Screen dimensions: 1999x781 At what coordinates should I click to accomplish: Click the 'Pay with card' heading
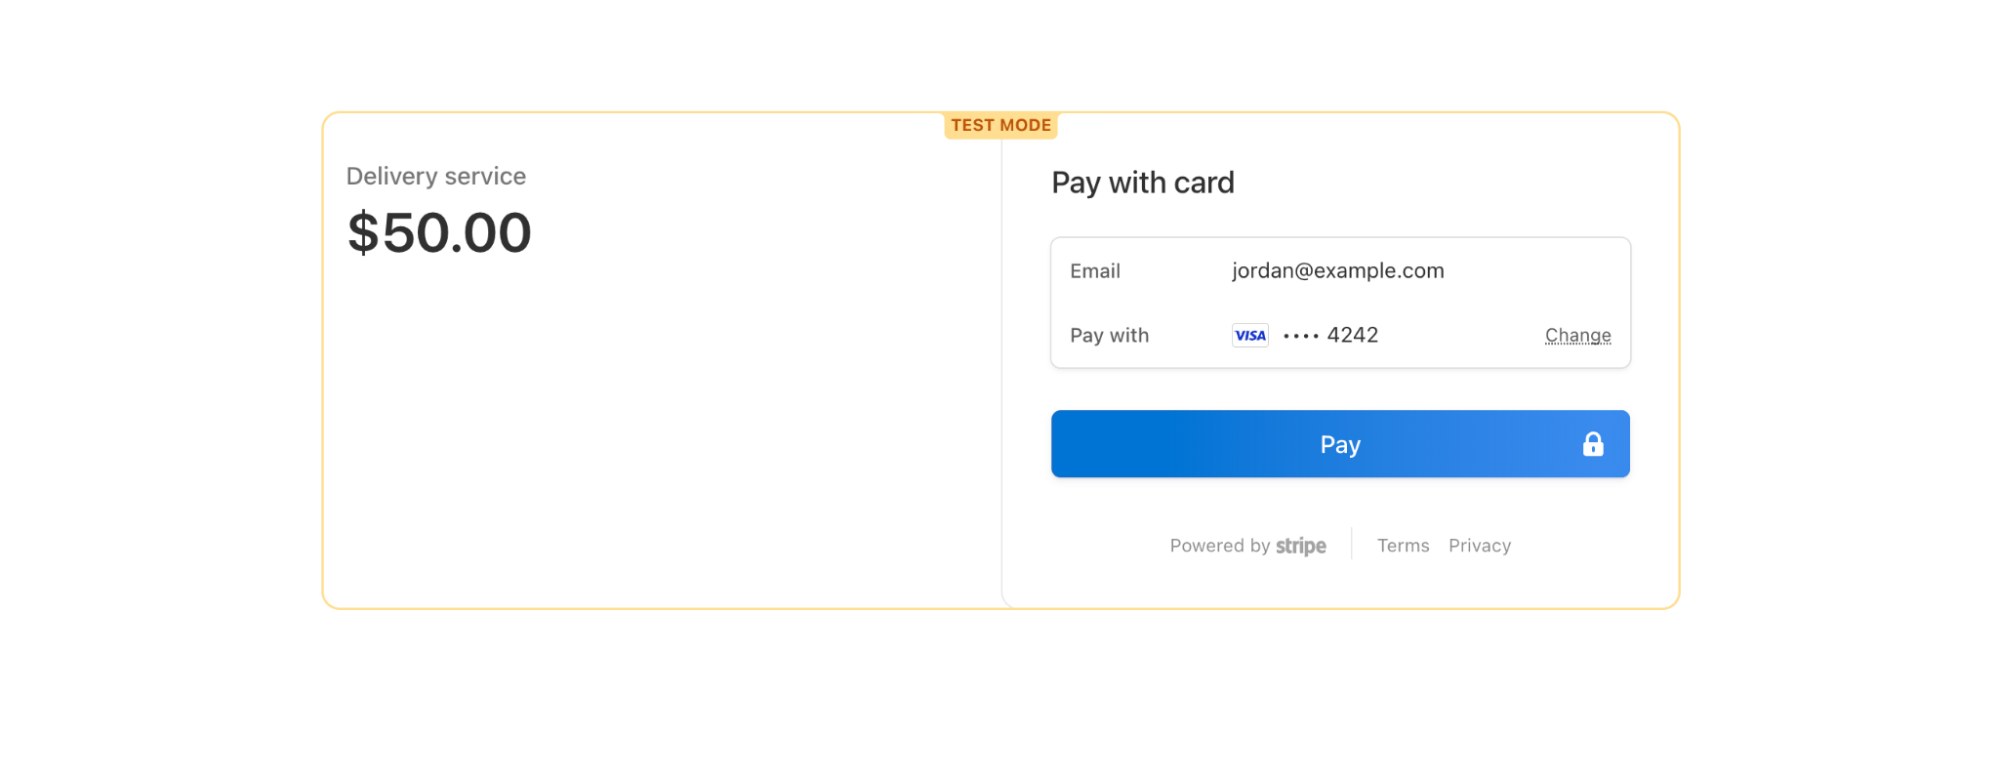(x=1142, y=183)
